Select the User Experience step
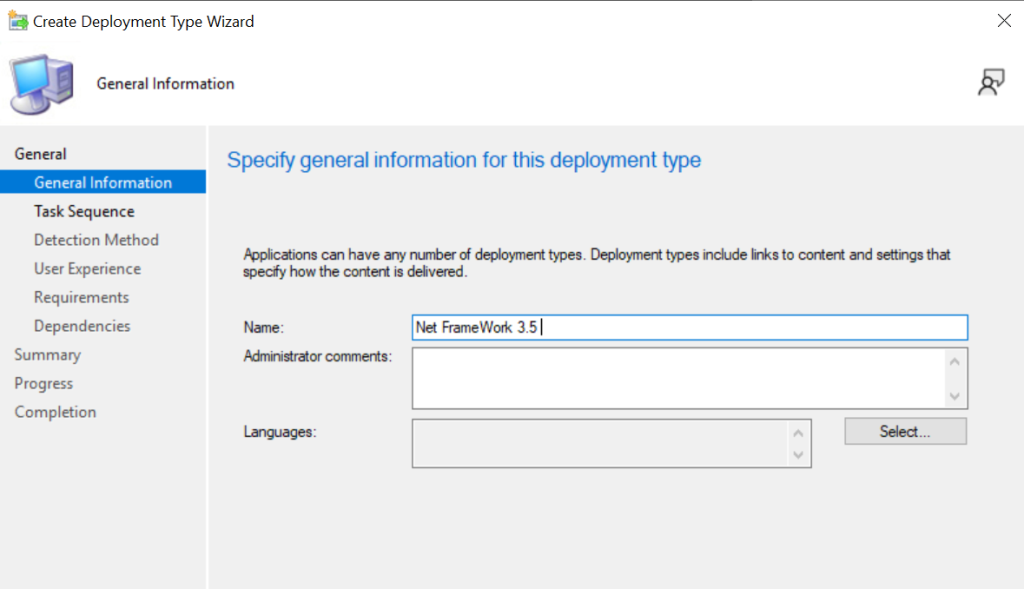Viewport: 1024px width, 589px height. point(88,268)
